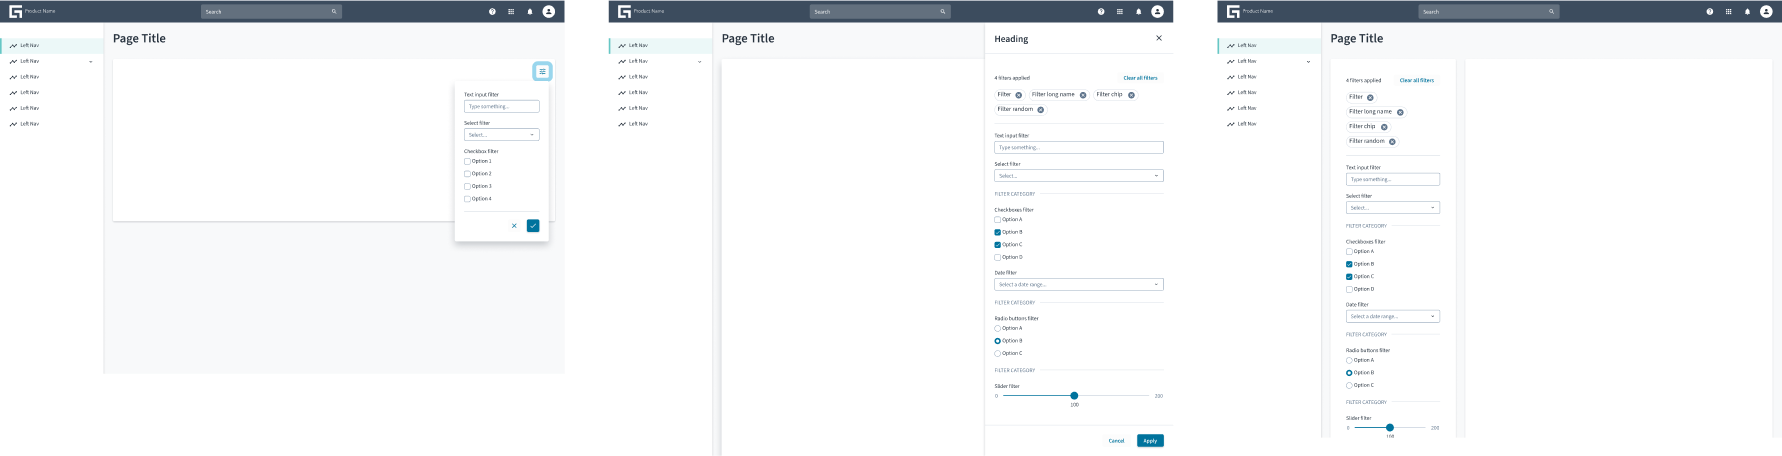
Task: Remove 'Filter chip' chip in right mockup
Action: point(1384,127)
